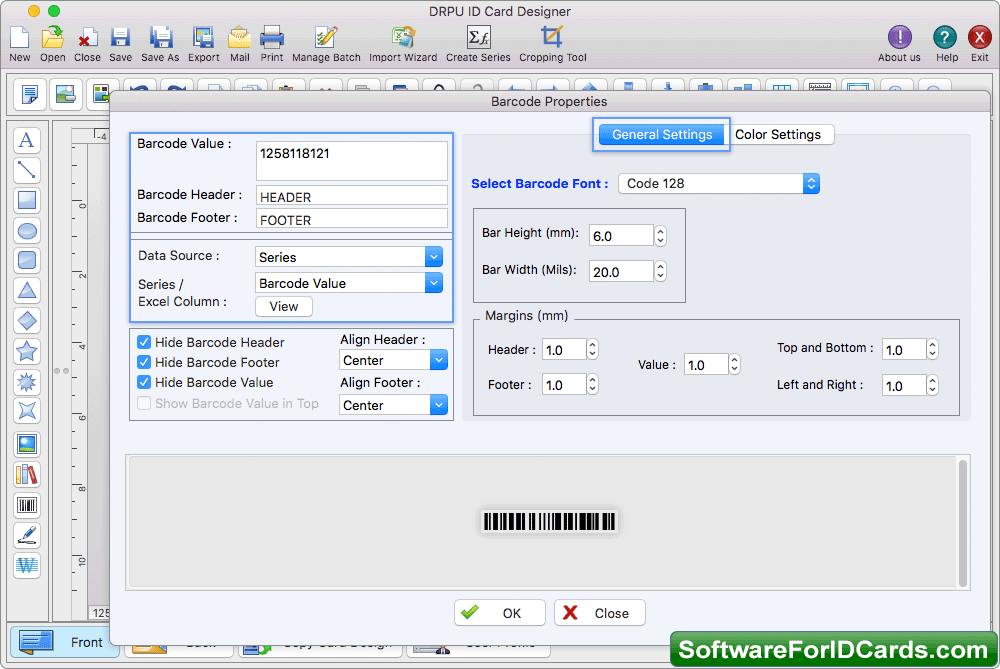Select the Rounded Rectangle tool

27,260
